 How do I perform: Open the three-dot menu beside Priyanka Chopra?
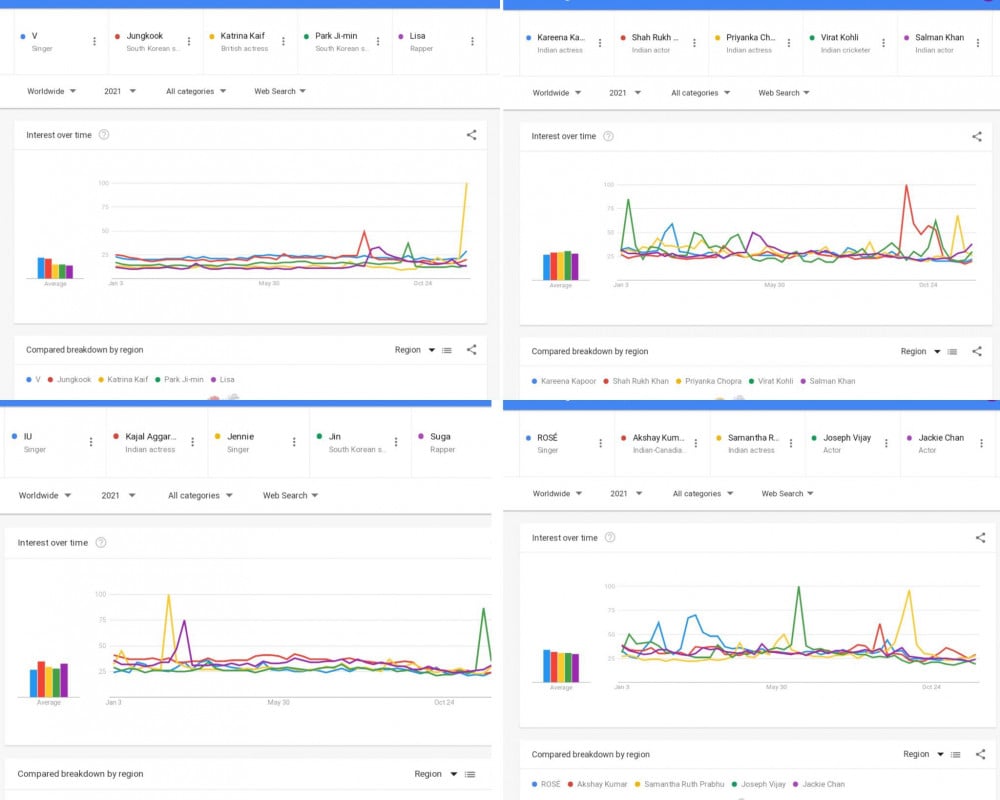click(788, 43)
